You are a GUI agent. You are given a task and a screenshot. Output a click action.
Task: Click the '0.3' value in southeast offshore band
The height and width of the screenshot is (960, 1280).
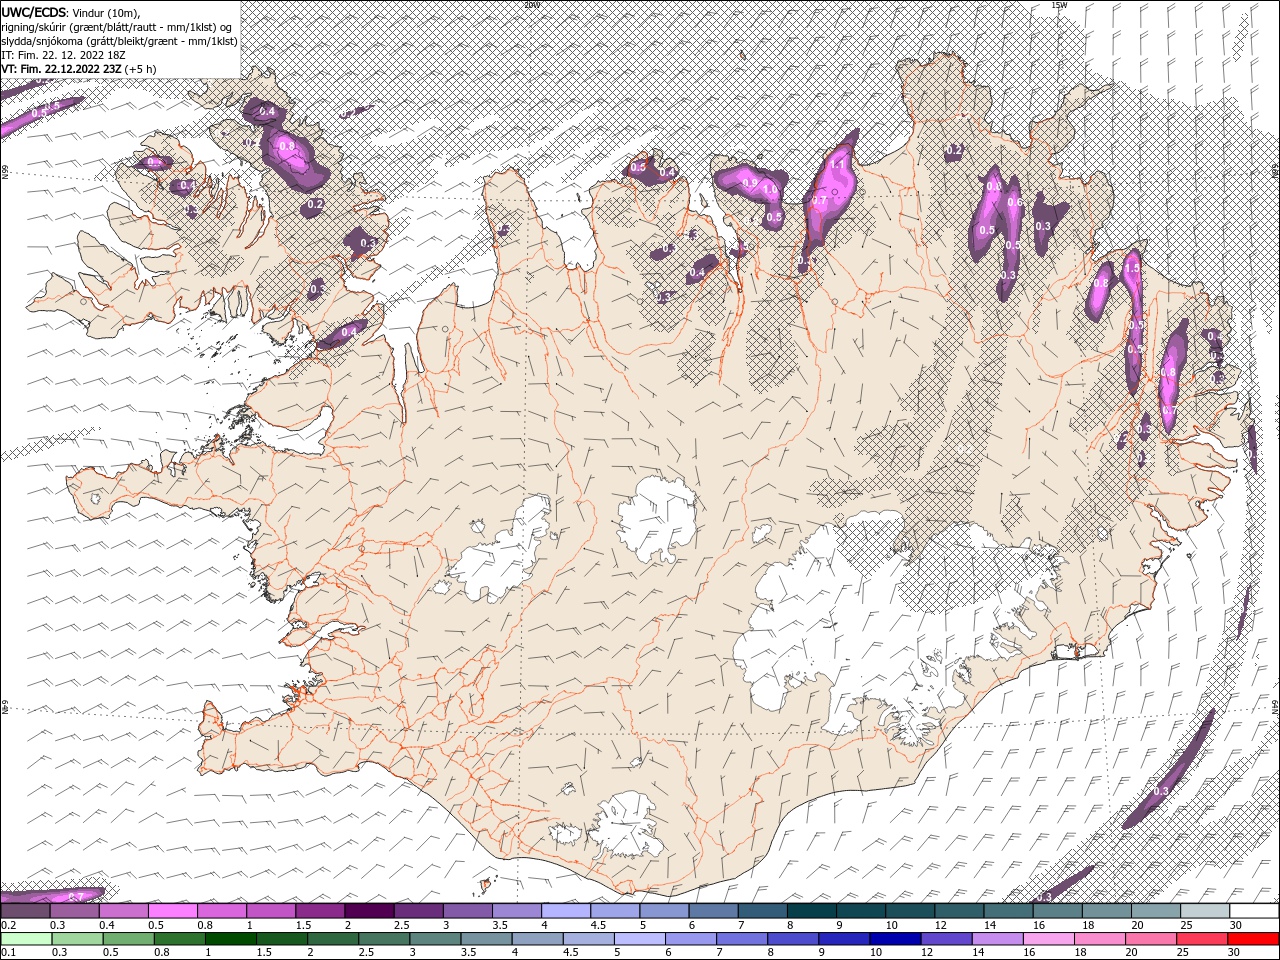1161,791
